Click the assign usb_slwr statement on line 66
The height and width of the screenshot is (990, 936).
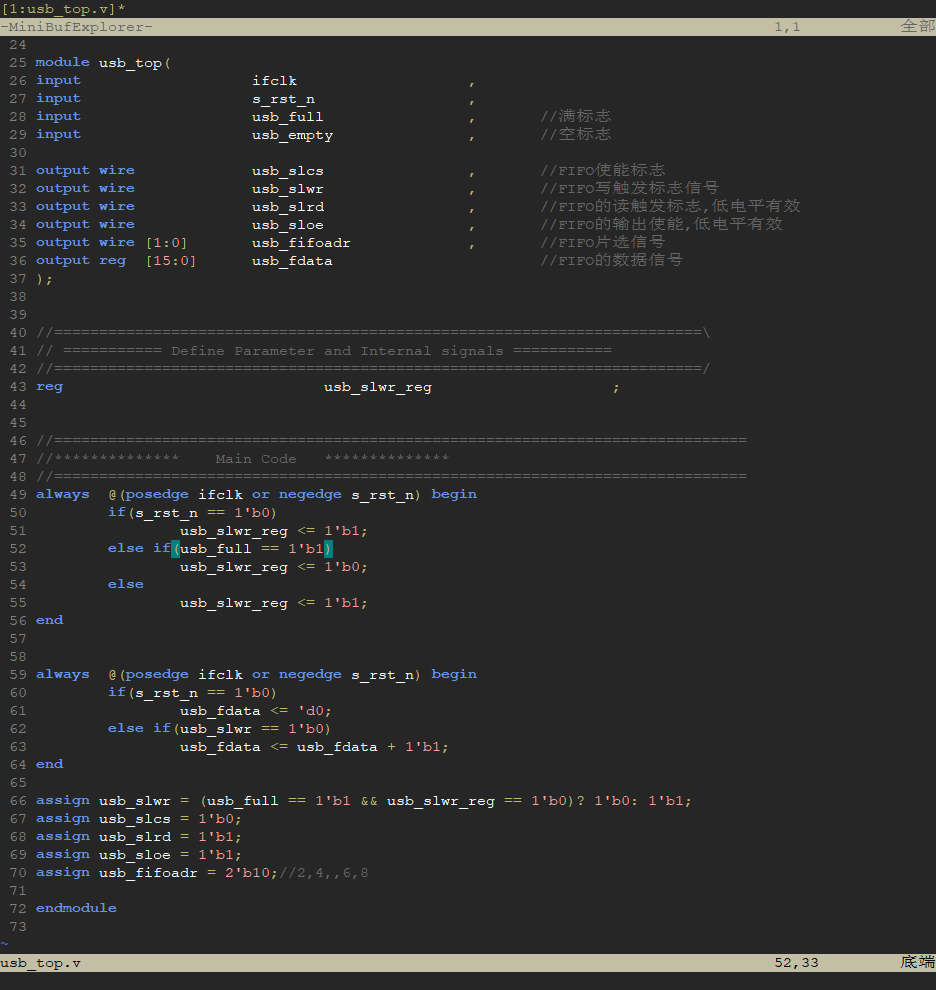pyautogui.click(x=364, y=801)
